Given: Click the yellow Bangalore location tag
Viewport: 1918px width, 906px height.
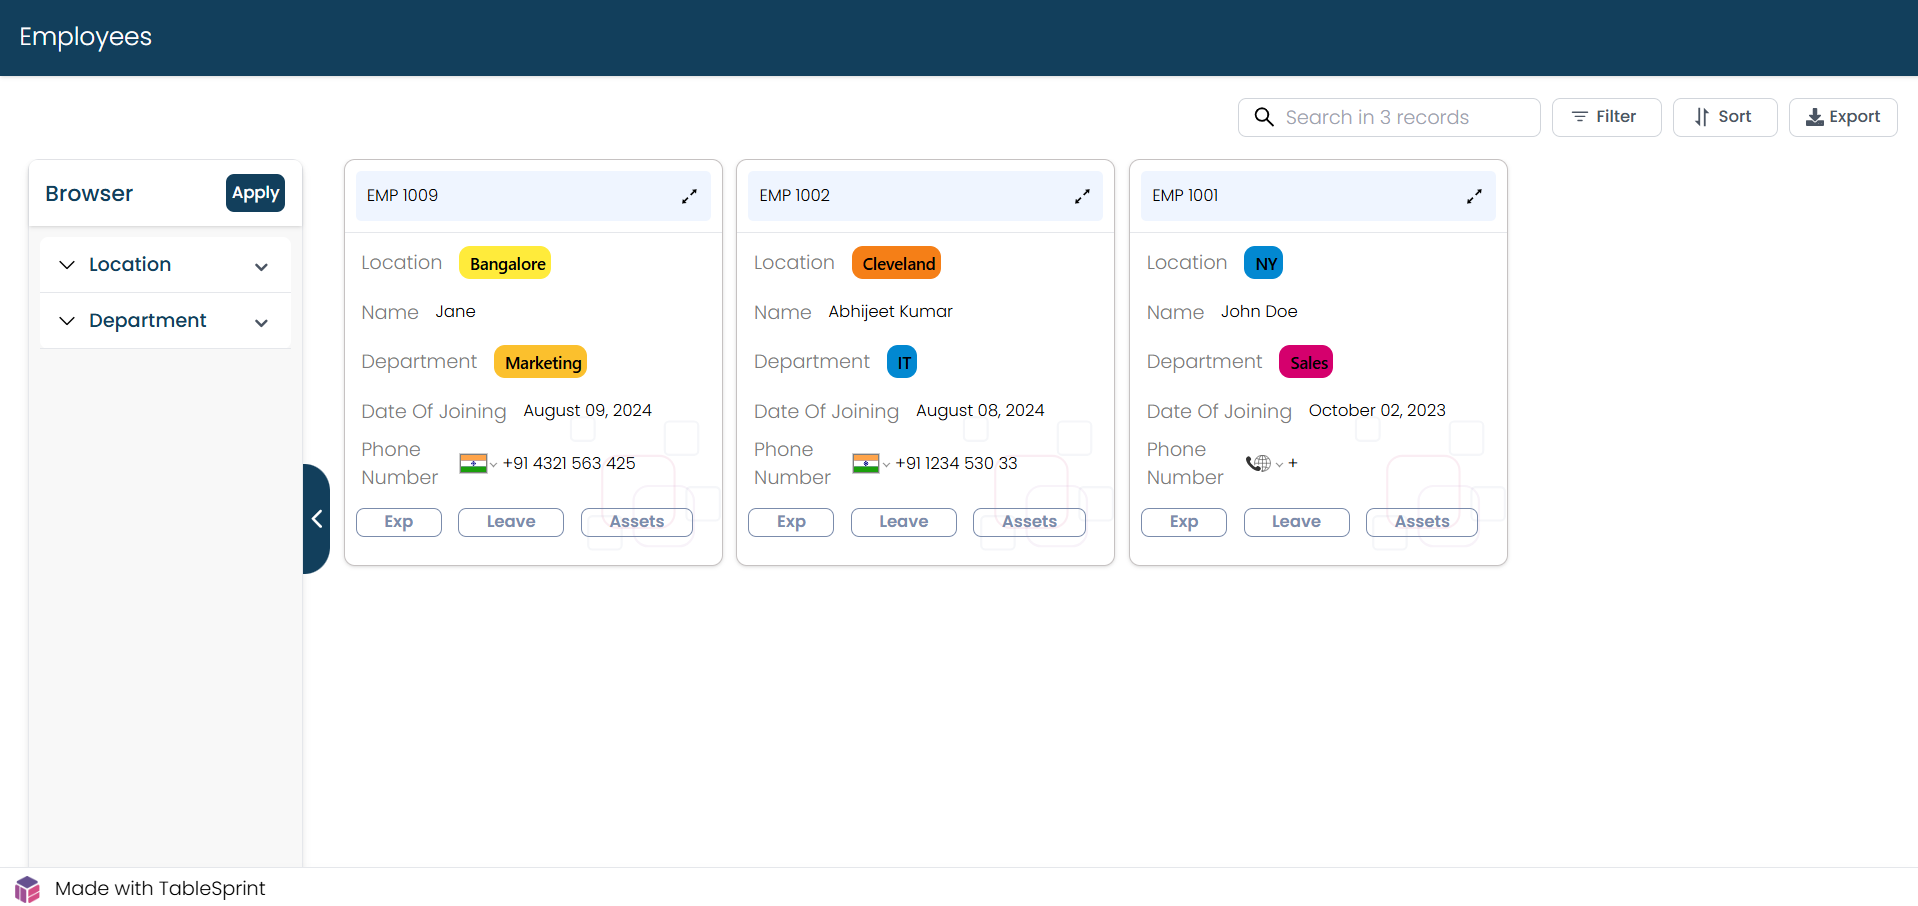Looking at the screenshot, I should [505, 263].
